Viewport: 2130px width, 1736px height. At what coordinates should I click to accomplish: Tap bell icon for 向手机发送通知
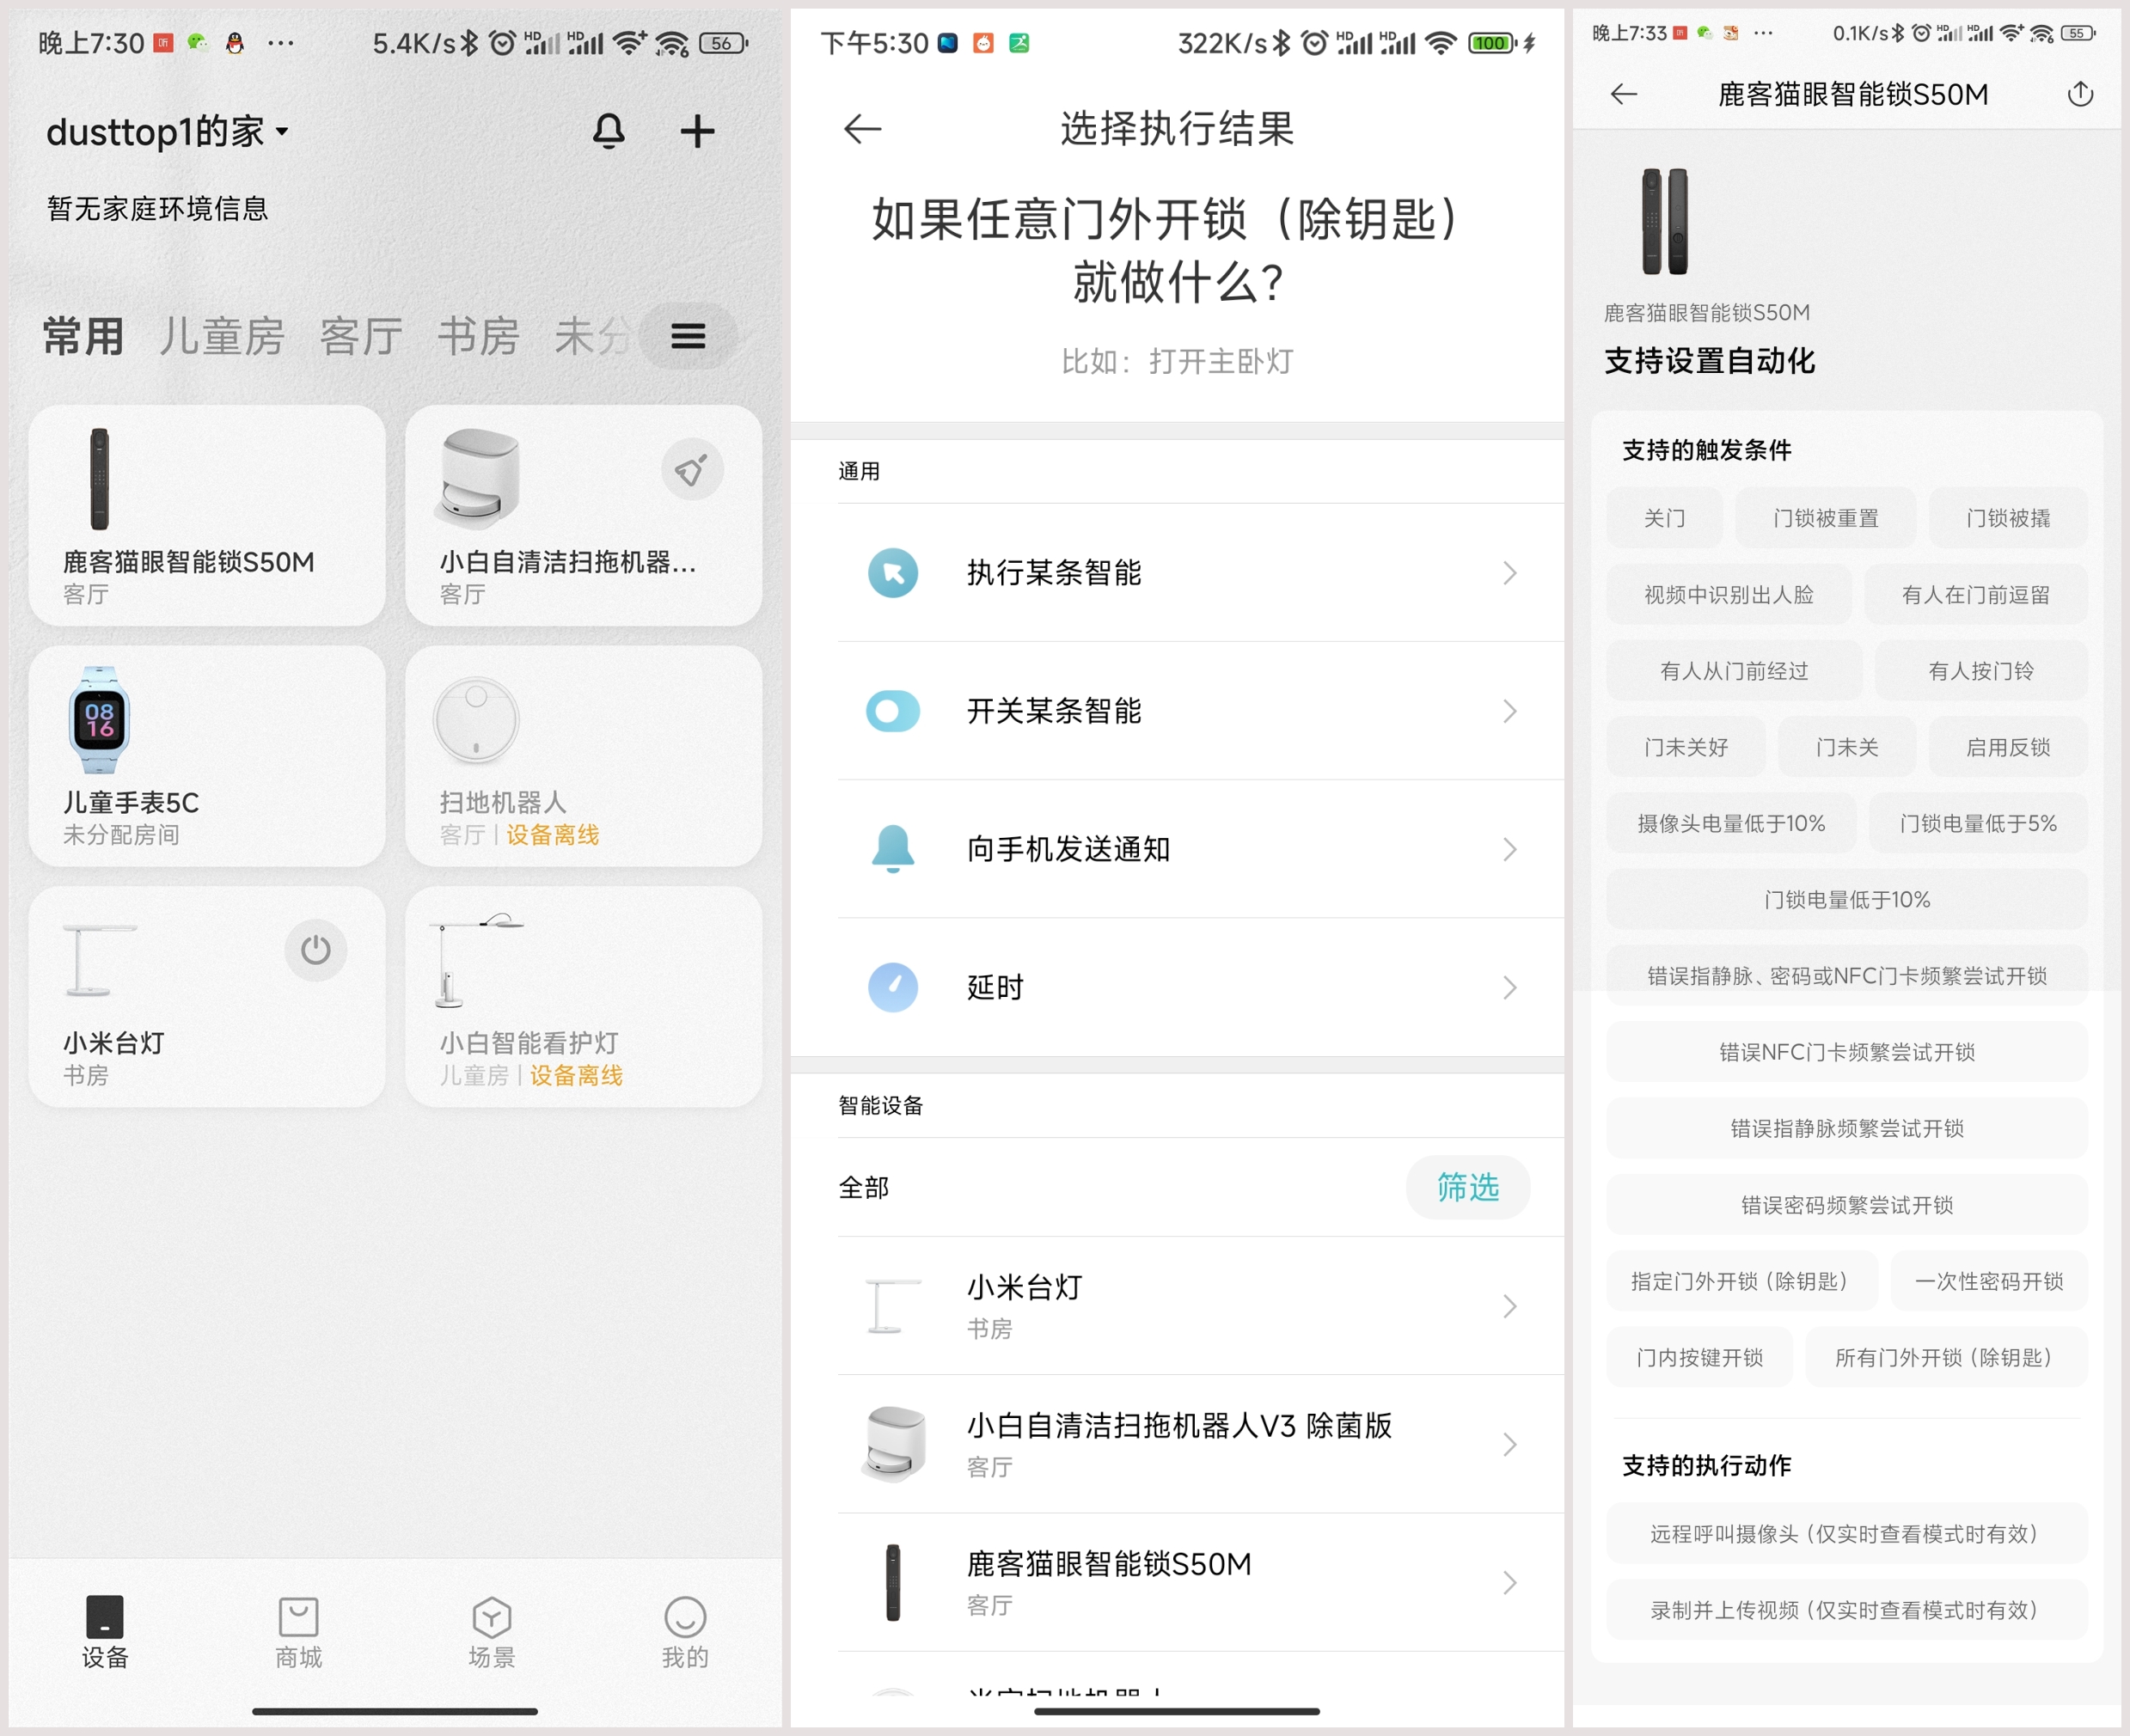[x=893, y=849]
